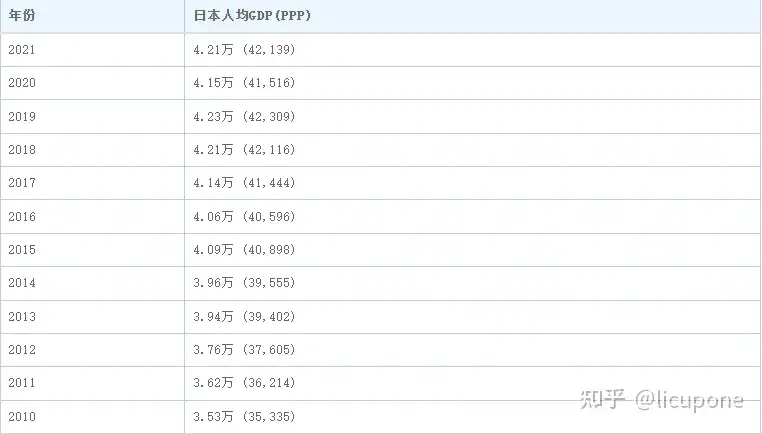Select the 2015 year cell
Viewport: 762px width, 433px height.
point(22,249)
